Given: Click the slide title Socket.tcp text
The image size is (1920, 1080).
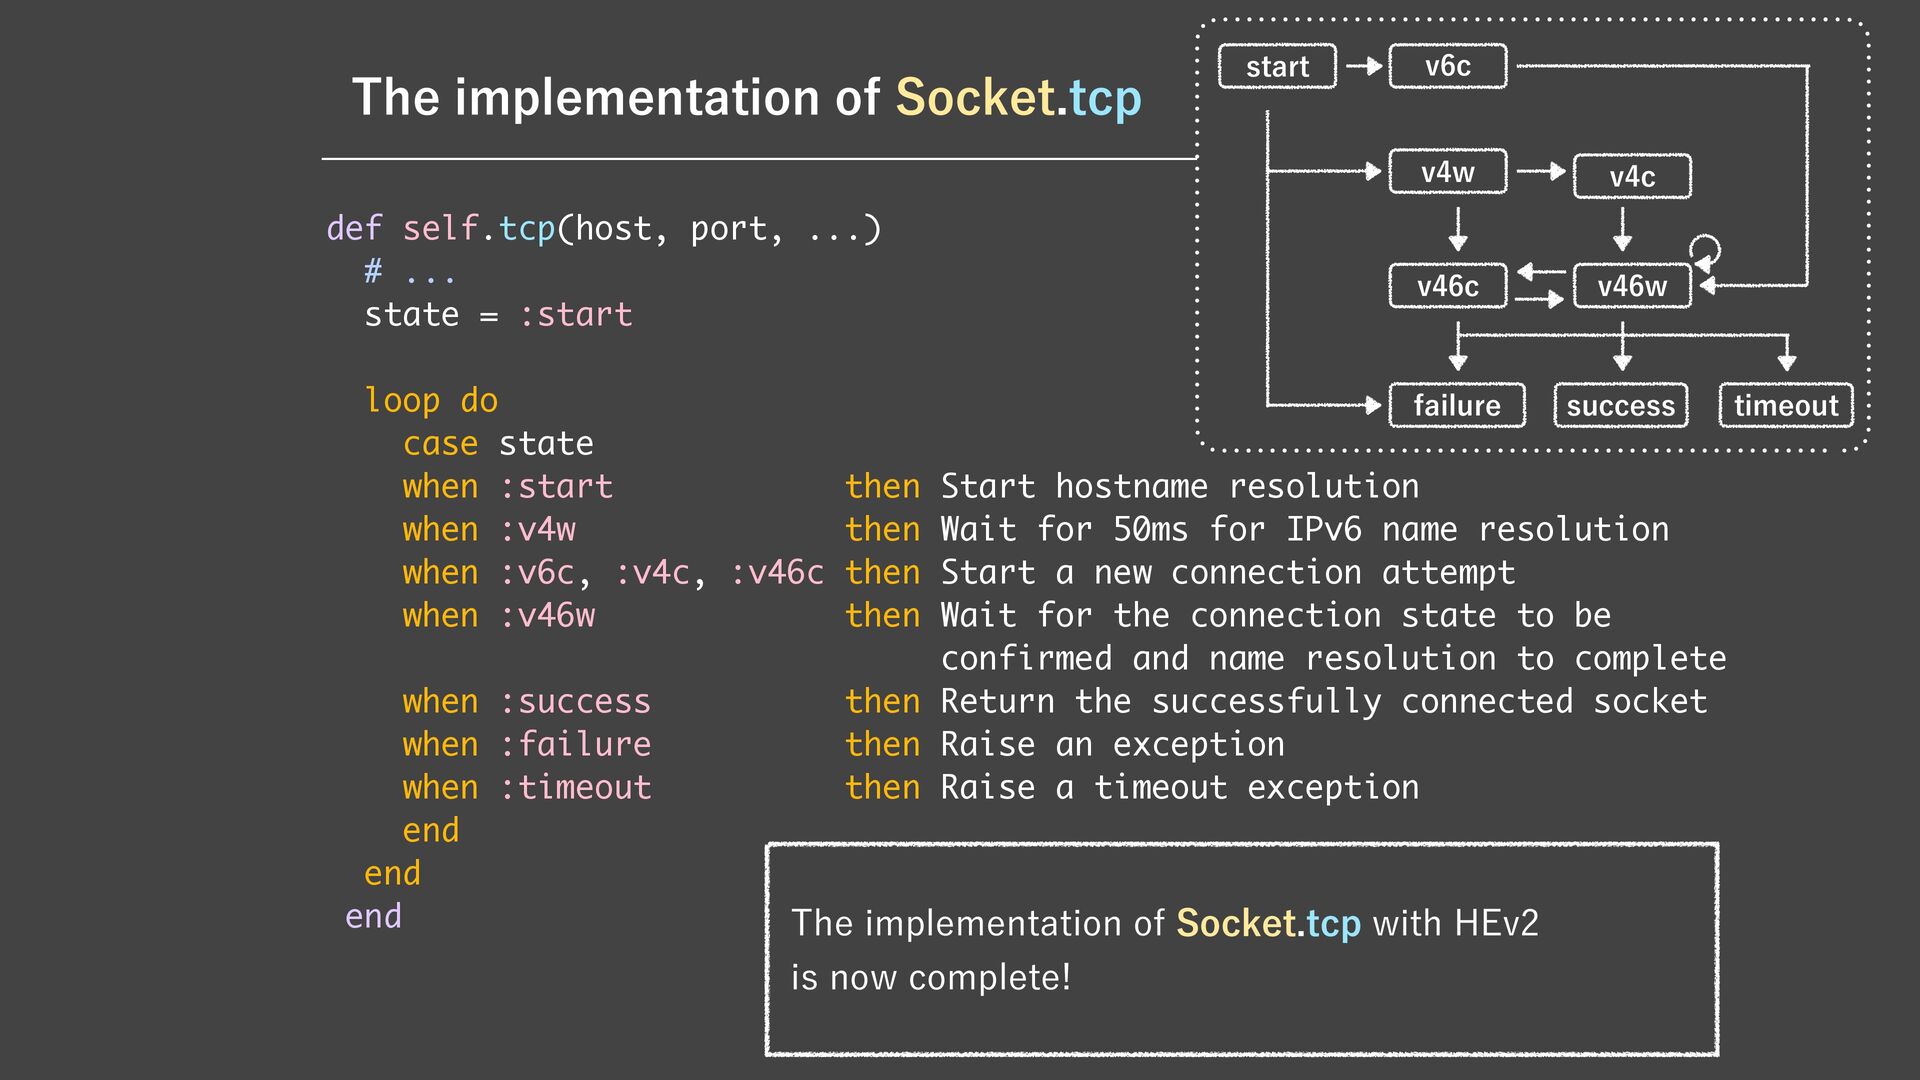Looking at the screenshot, I should [x=1017, y=98].
